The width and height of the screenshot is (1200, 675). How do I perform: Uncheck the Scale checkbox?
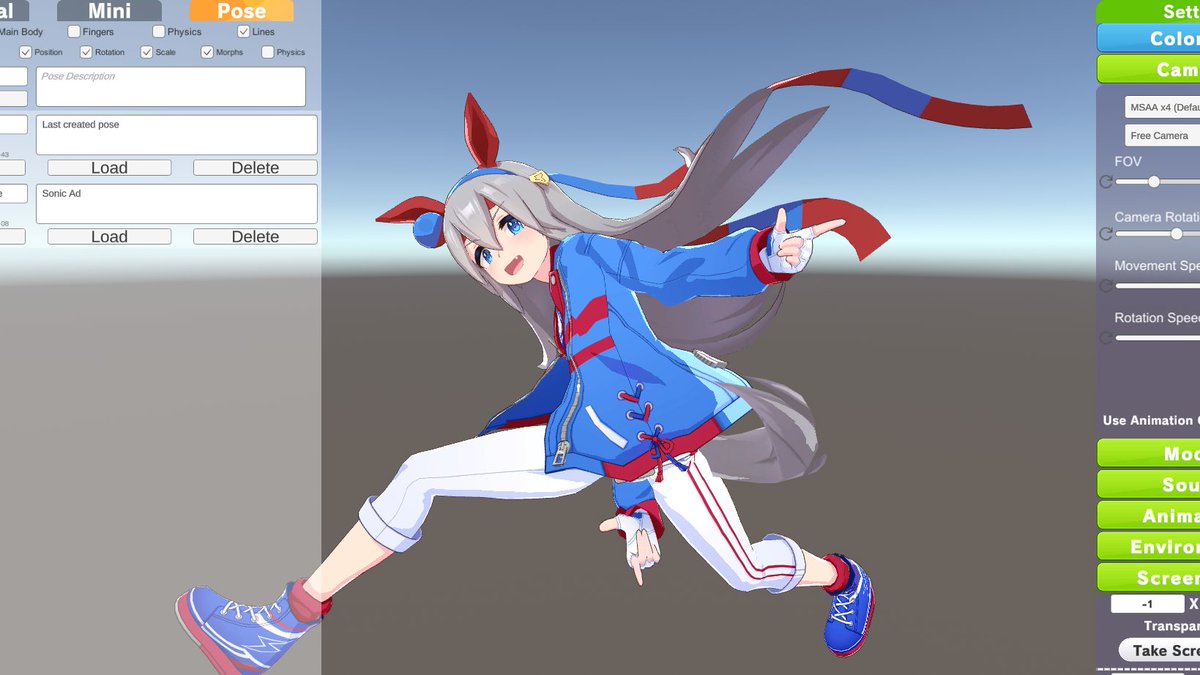click(x=147, y=52)
